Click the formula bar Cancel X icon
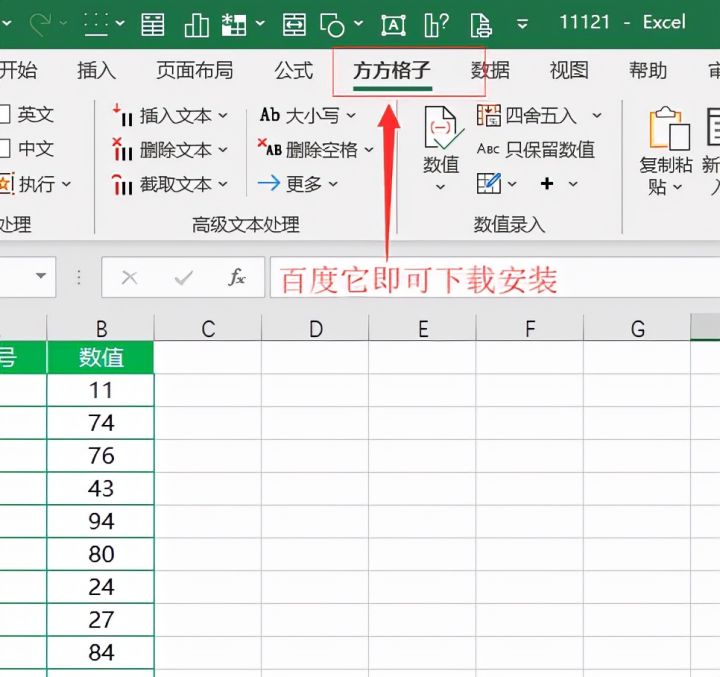 (x=129, y=277)
